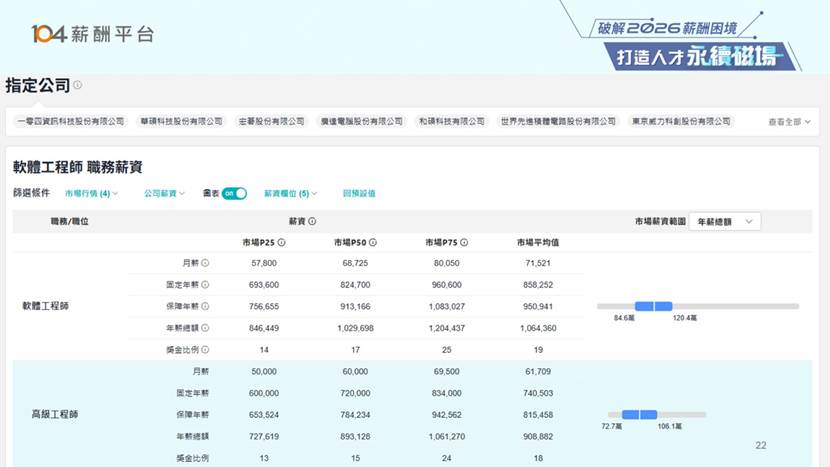Toggle the 圖表 on/off switch

(x=234, y=193)
